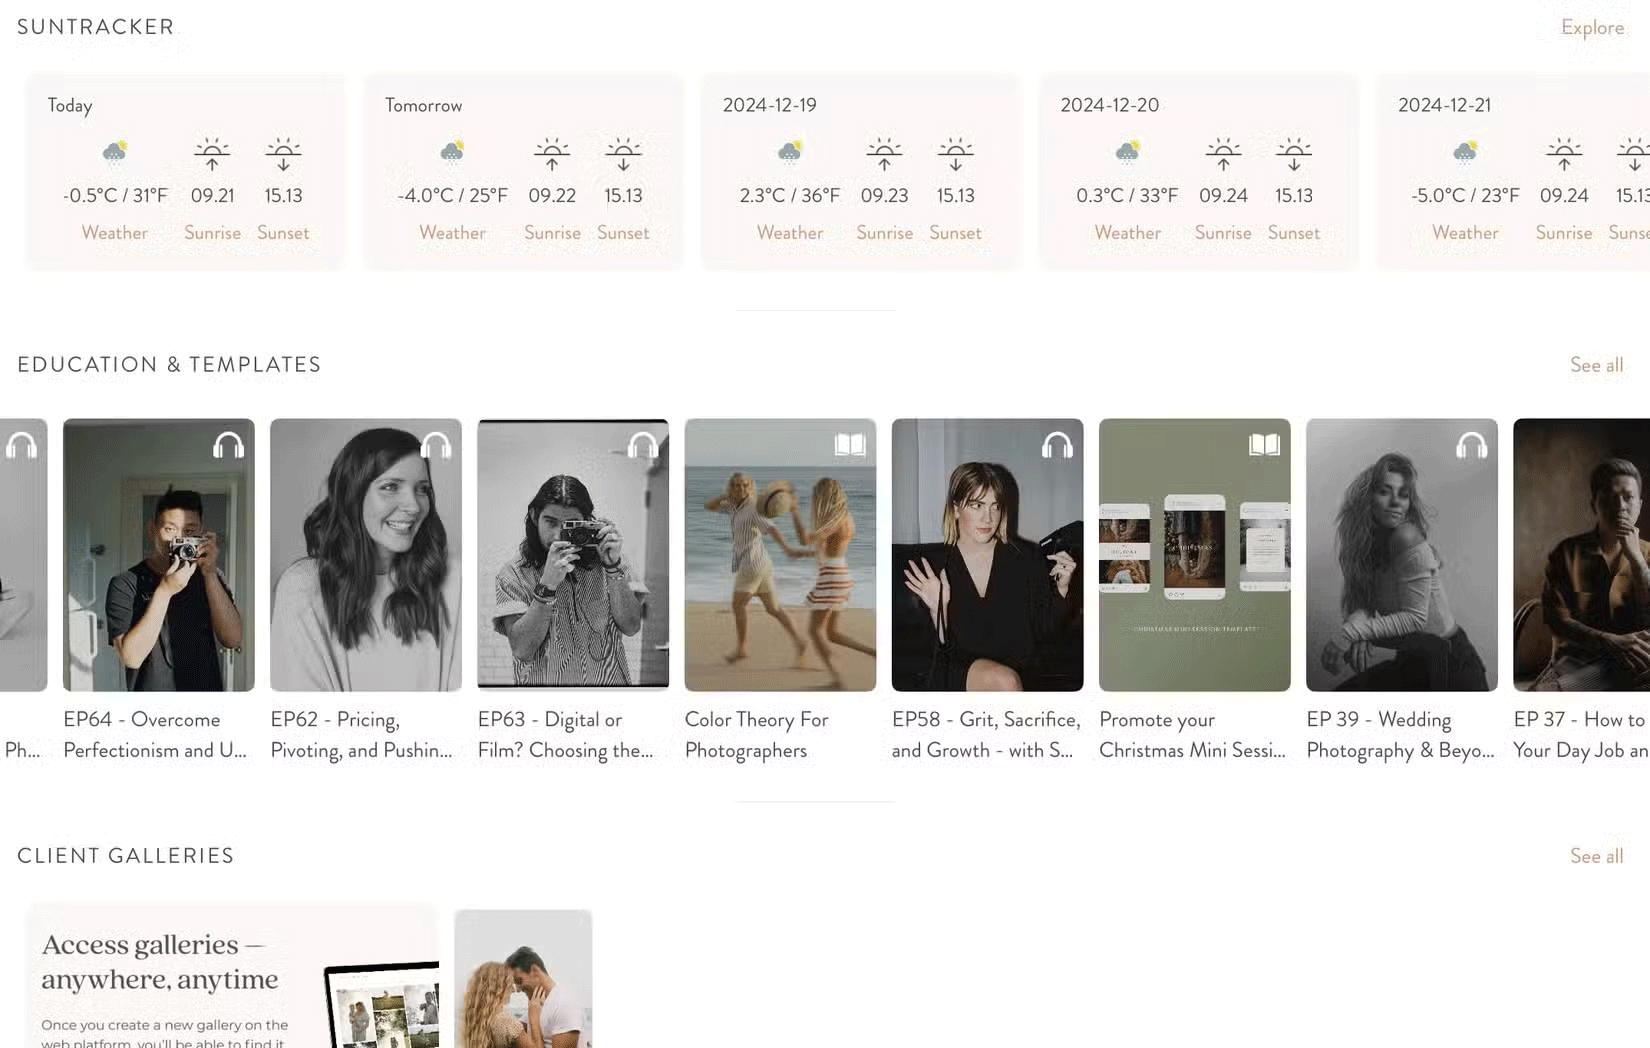Select Today's weather forecast card
Image resolution: width=1650 pixels, height=1048 pixels.
coord(186,172)
